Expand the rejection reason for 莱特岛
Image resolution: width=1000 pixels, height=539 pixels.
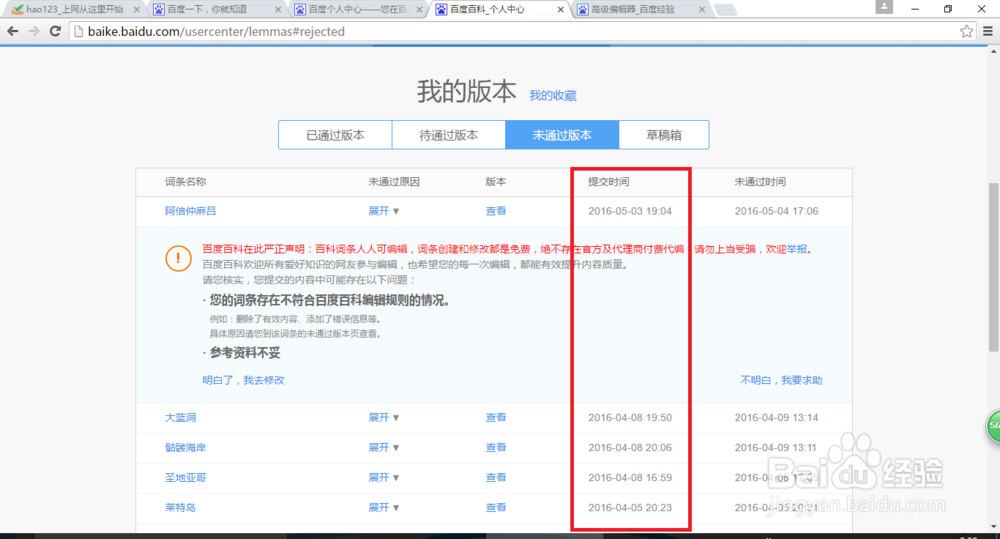pyautogui.click(x=383, y=508)
